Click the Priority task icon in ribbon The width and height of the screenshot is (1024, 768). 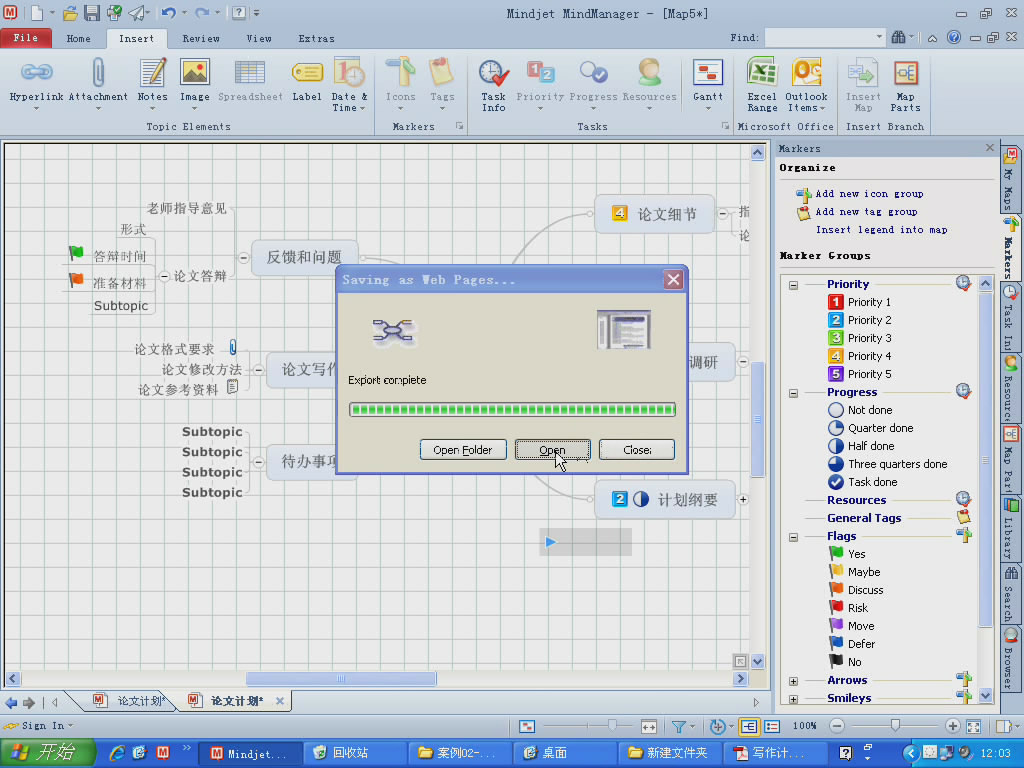point(540,73)
